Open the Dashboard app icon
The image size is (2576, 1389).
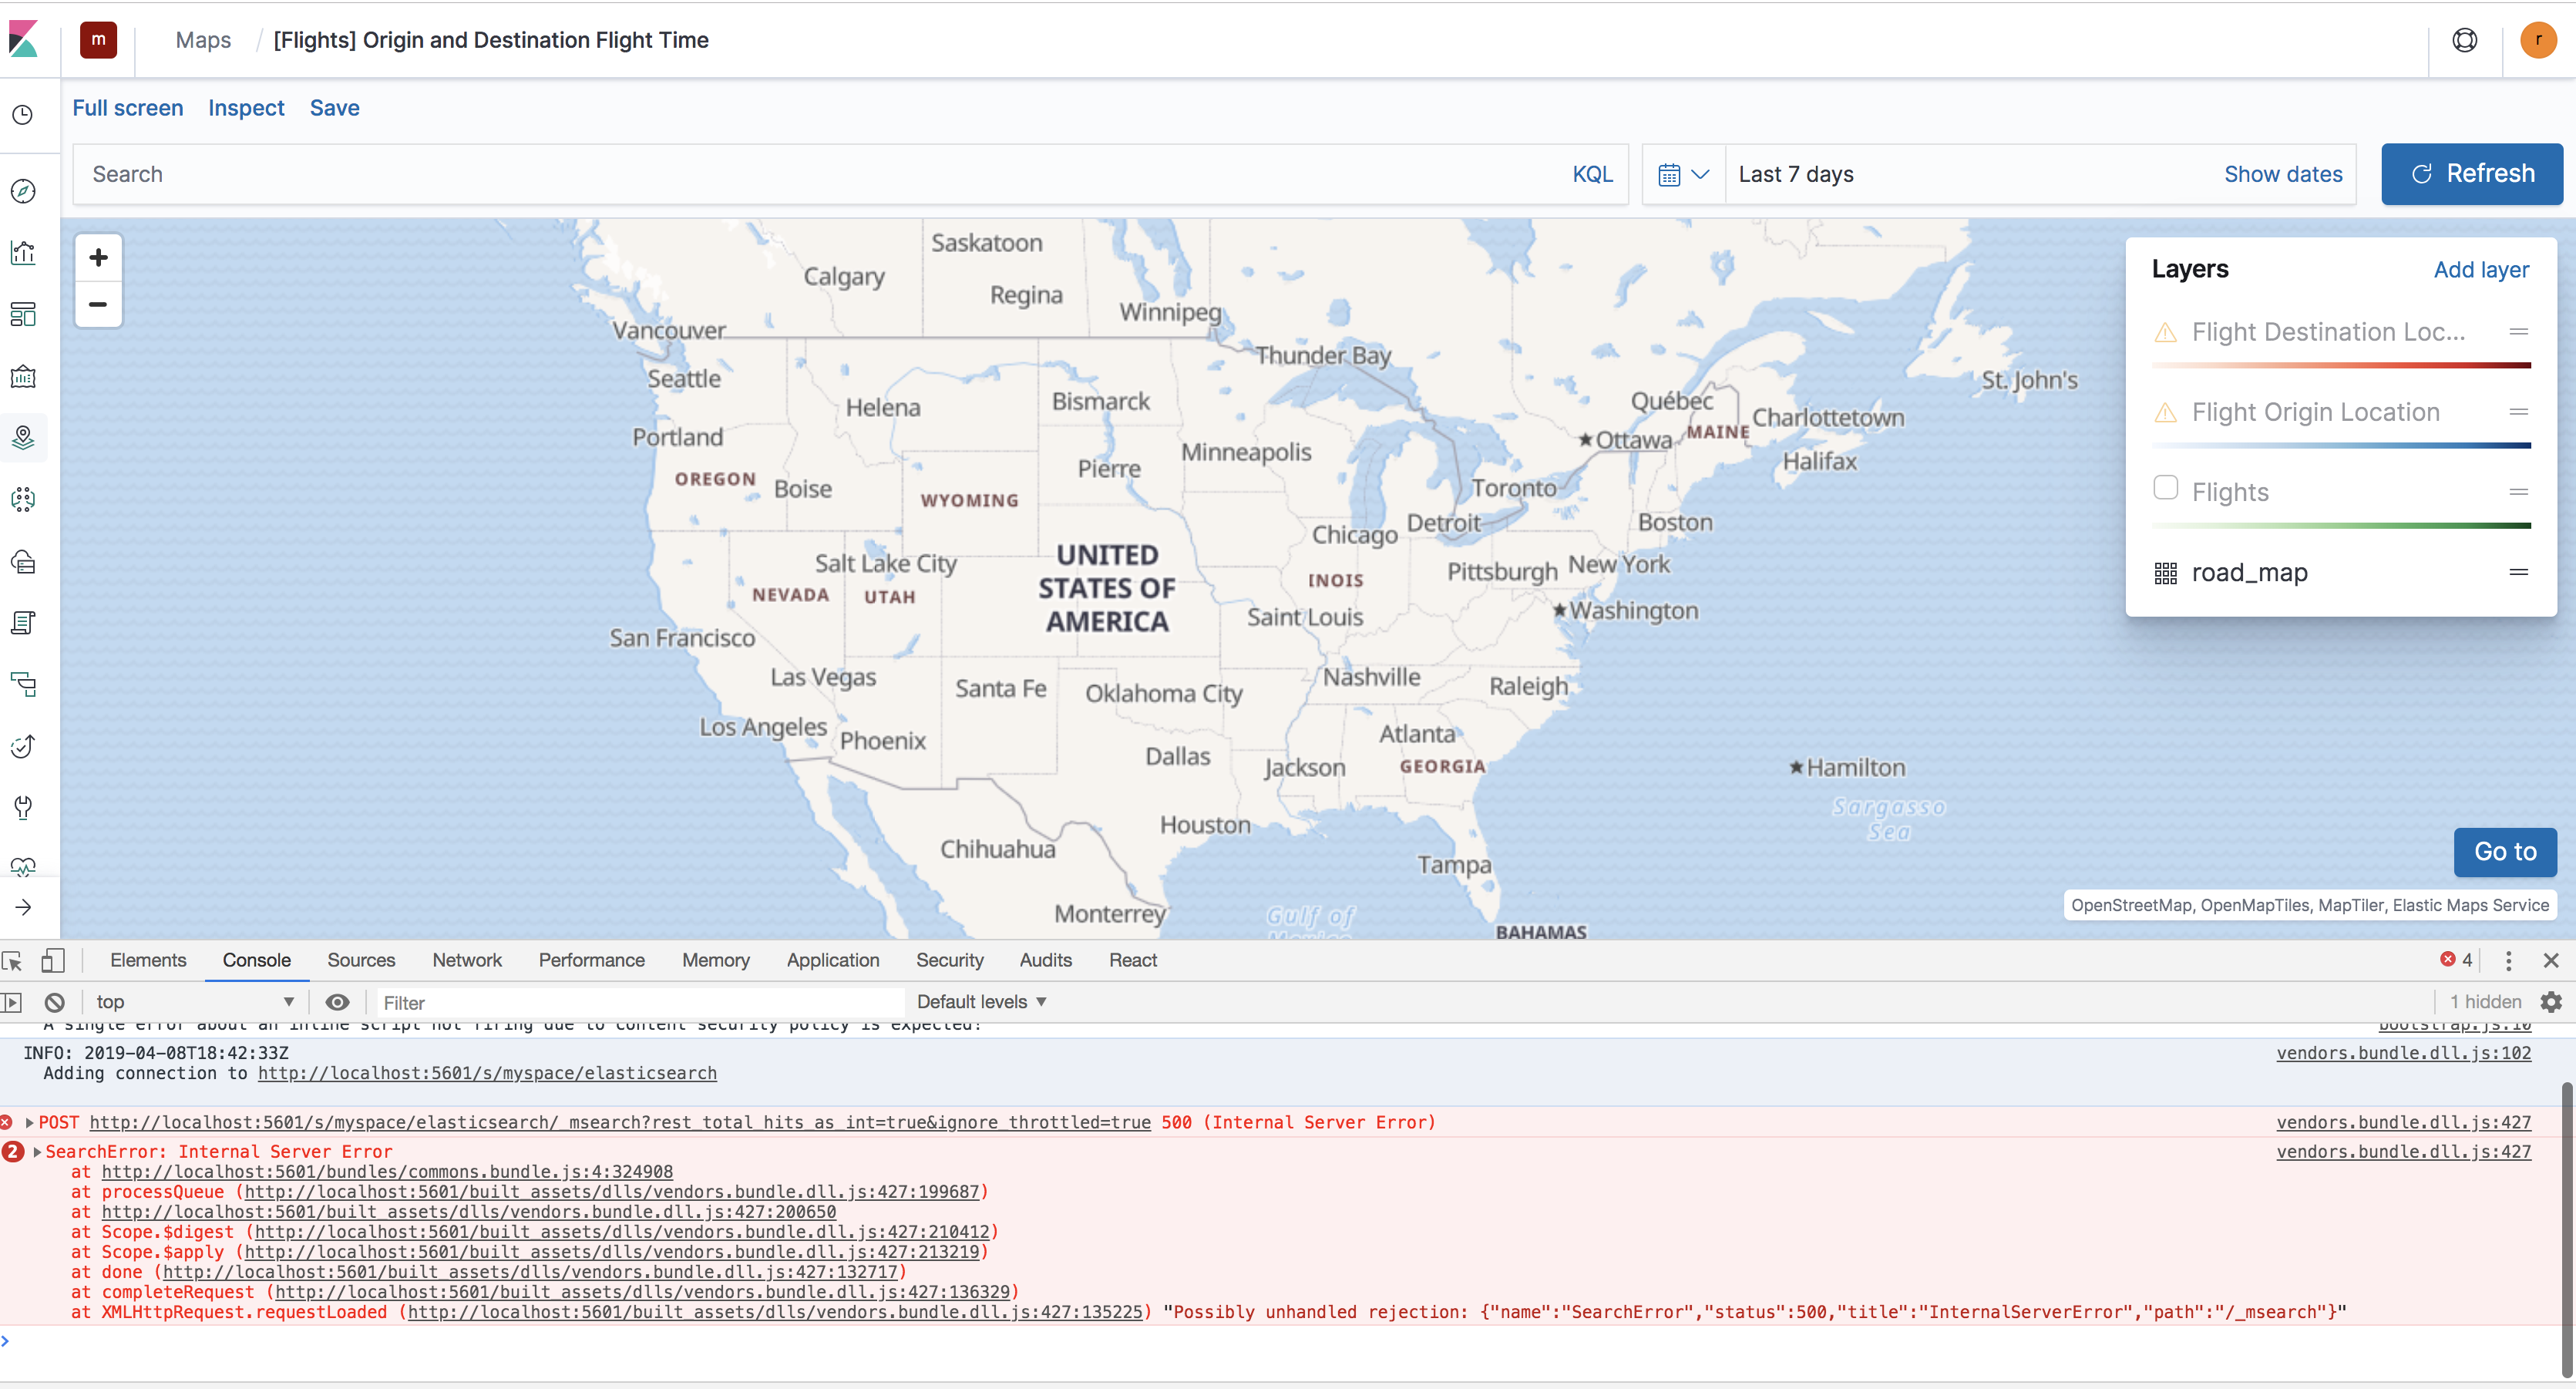coord(23,314)
